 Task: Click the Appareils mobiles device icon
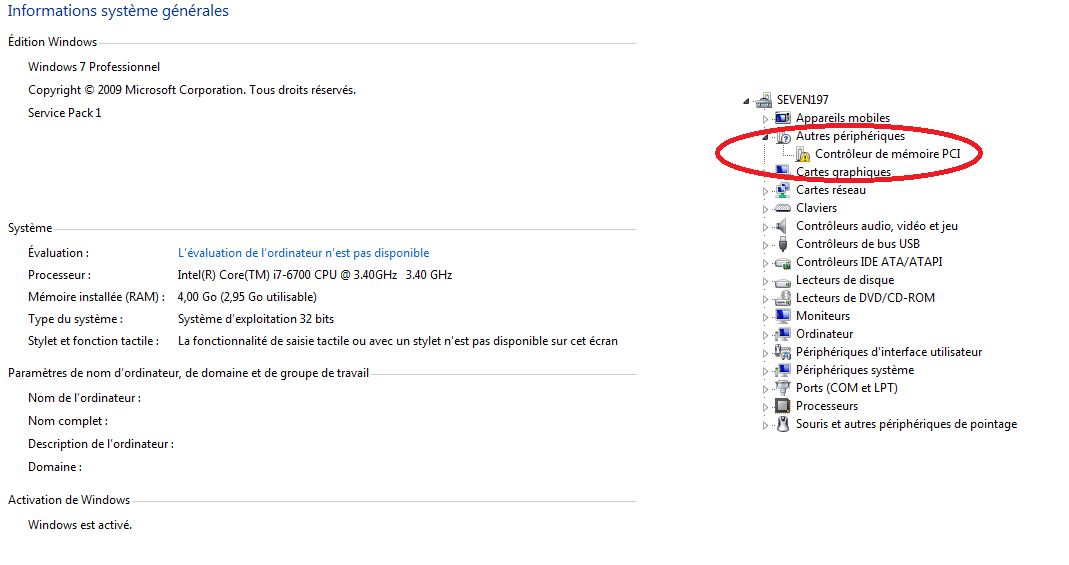783,118
